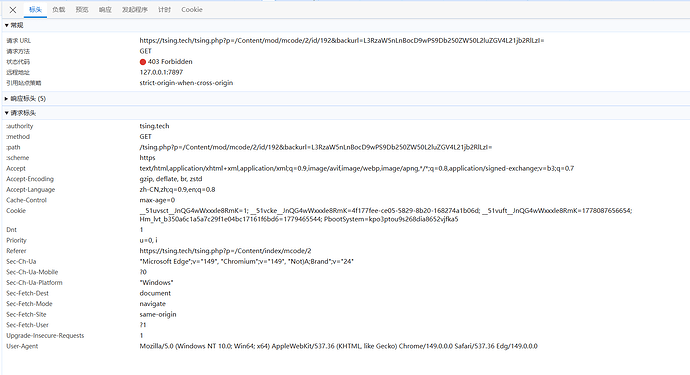Open the 负载 tab

click(x=59, y=10)
